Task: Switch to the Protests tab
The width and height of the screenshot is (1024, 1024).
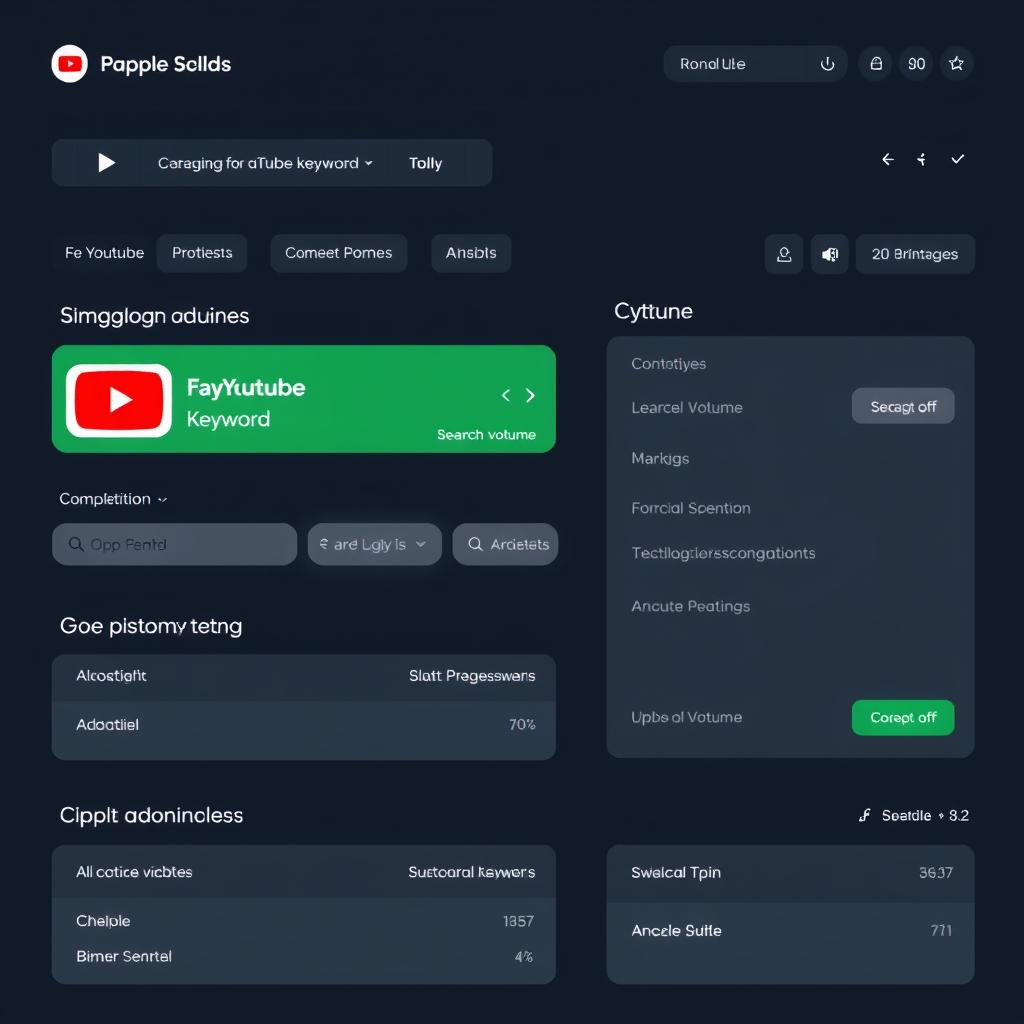Action: 202,253
